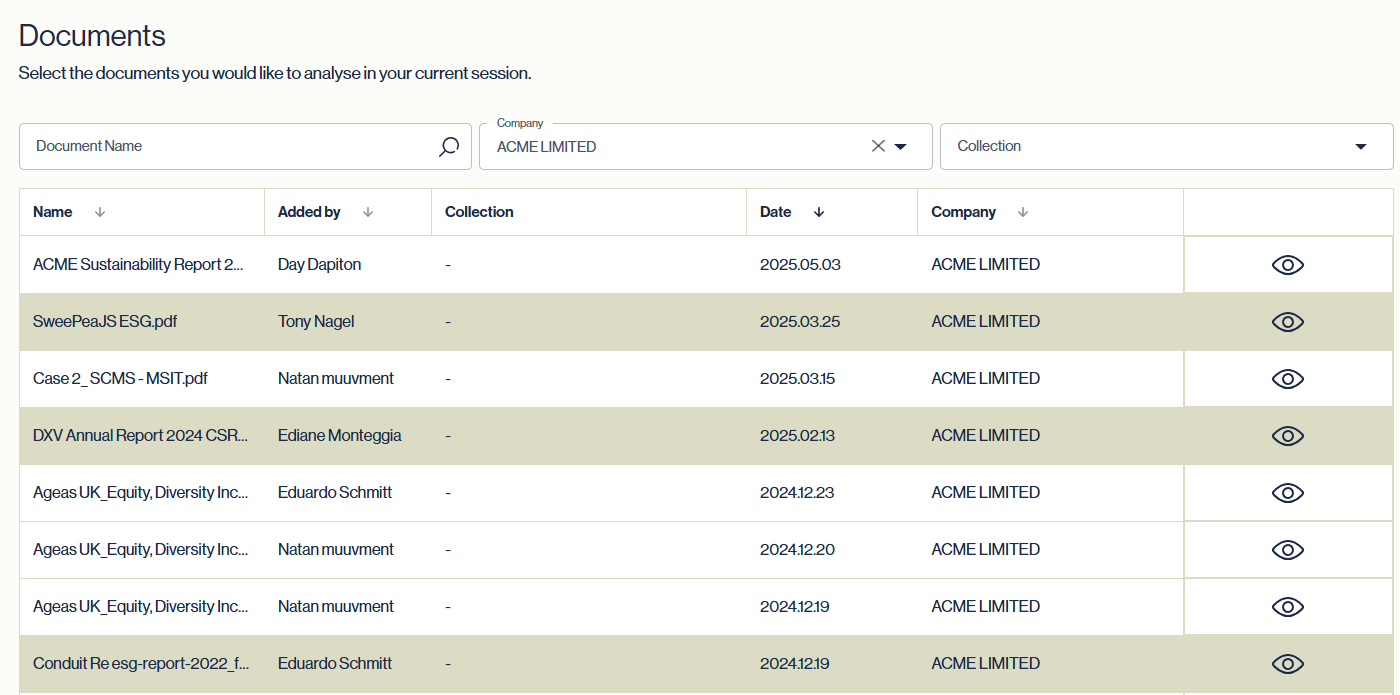
Task: Select the ACME Sustainability Report row name
Action: pos(139,265)
